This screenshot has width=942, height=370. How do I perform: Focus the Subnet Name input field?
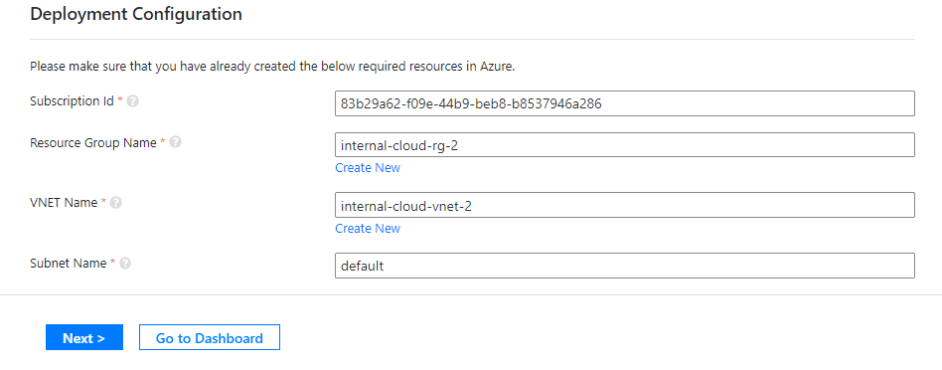point(625,265)
